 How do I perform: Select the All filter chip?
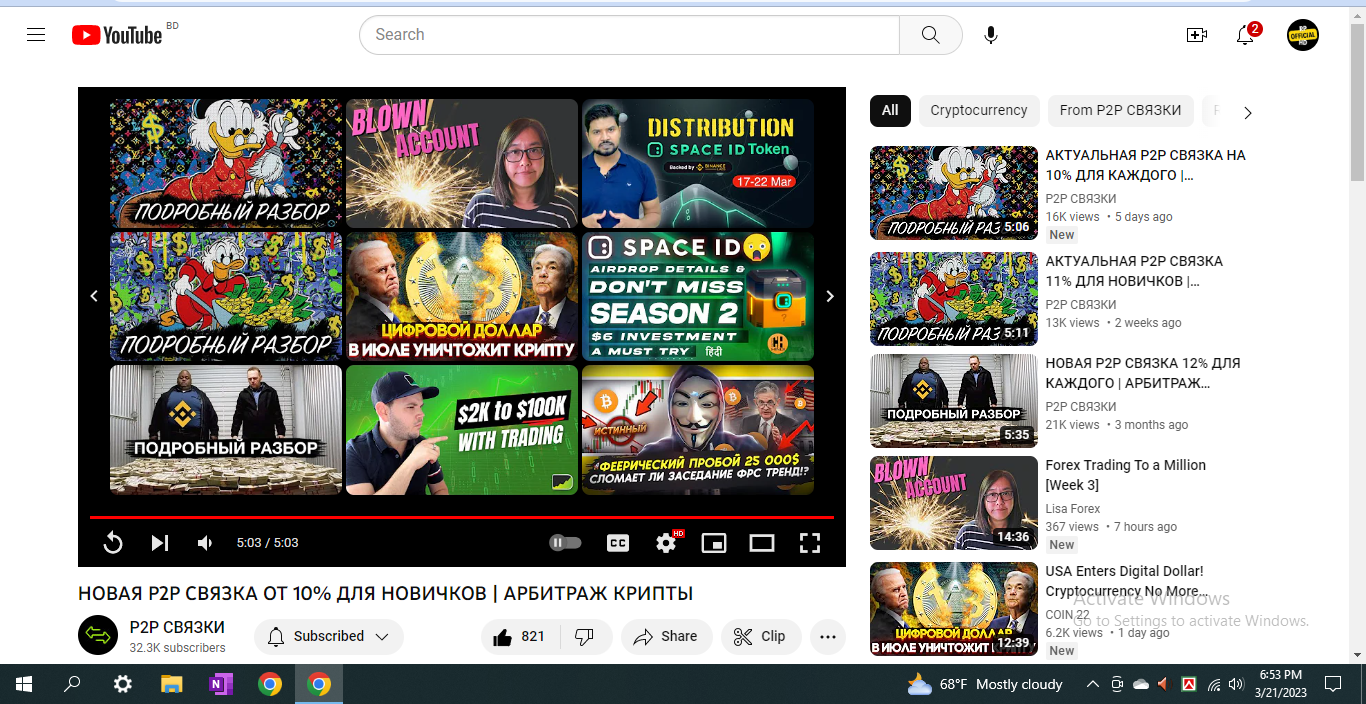point(890,111)
